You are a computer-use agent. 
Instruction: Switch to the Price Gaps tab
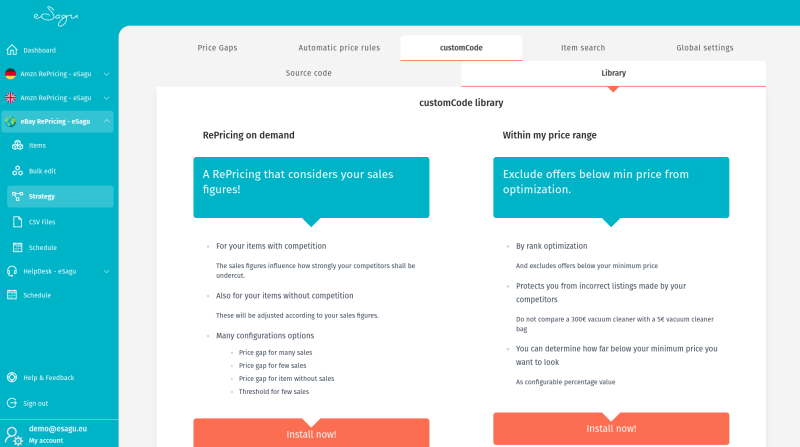[217, 48]
